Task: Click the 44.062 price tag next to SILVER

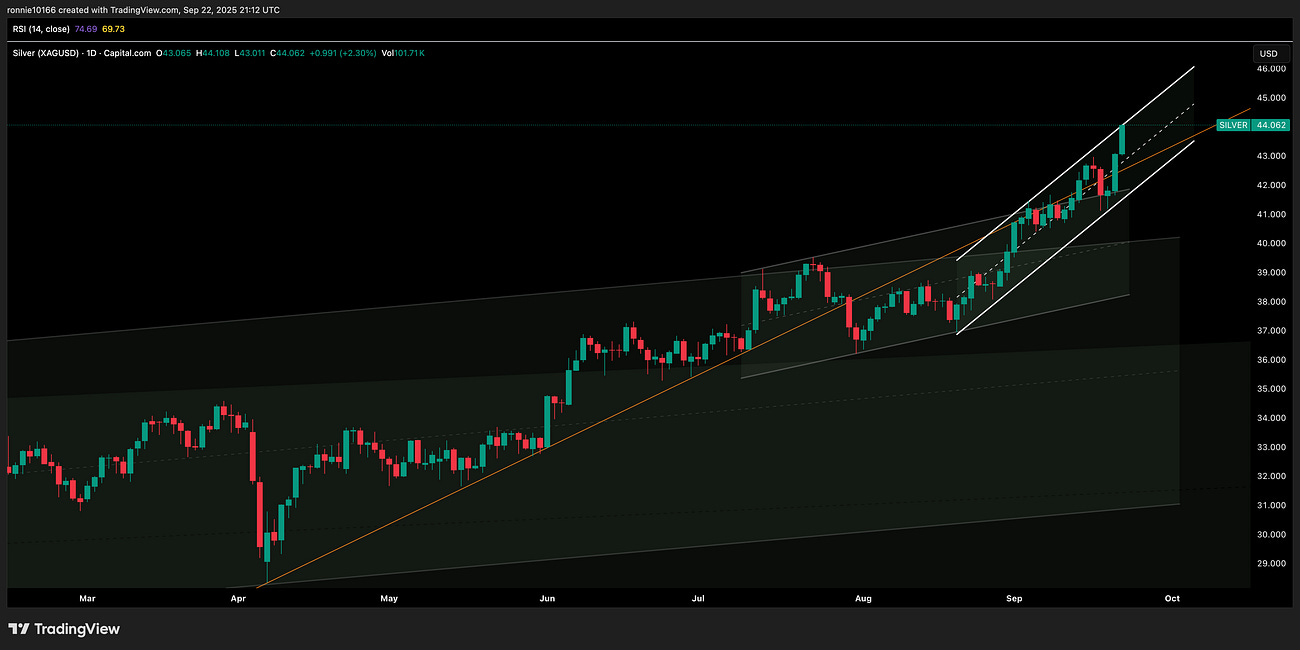Action: [1269, 125]
